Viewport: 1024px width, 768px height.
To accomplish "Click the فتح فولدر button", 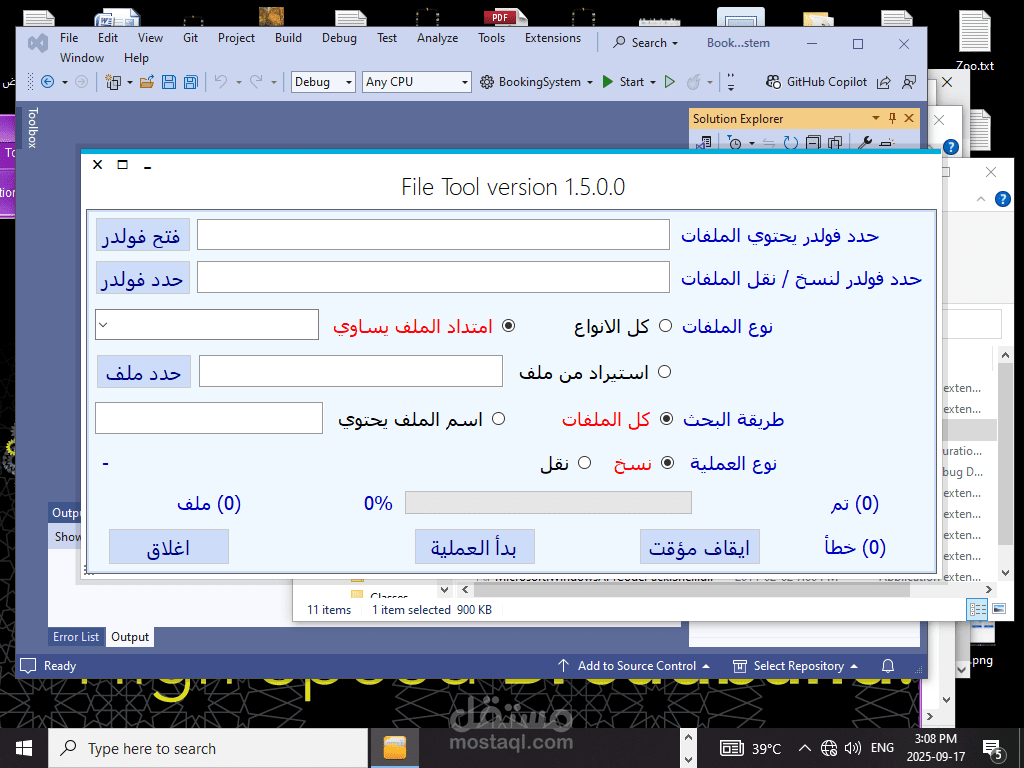I will pos(143,234).
